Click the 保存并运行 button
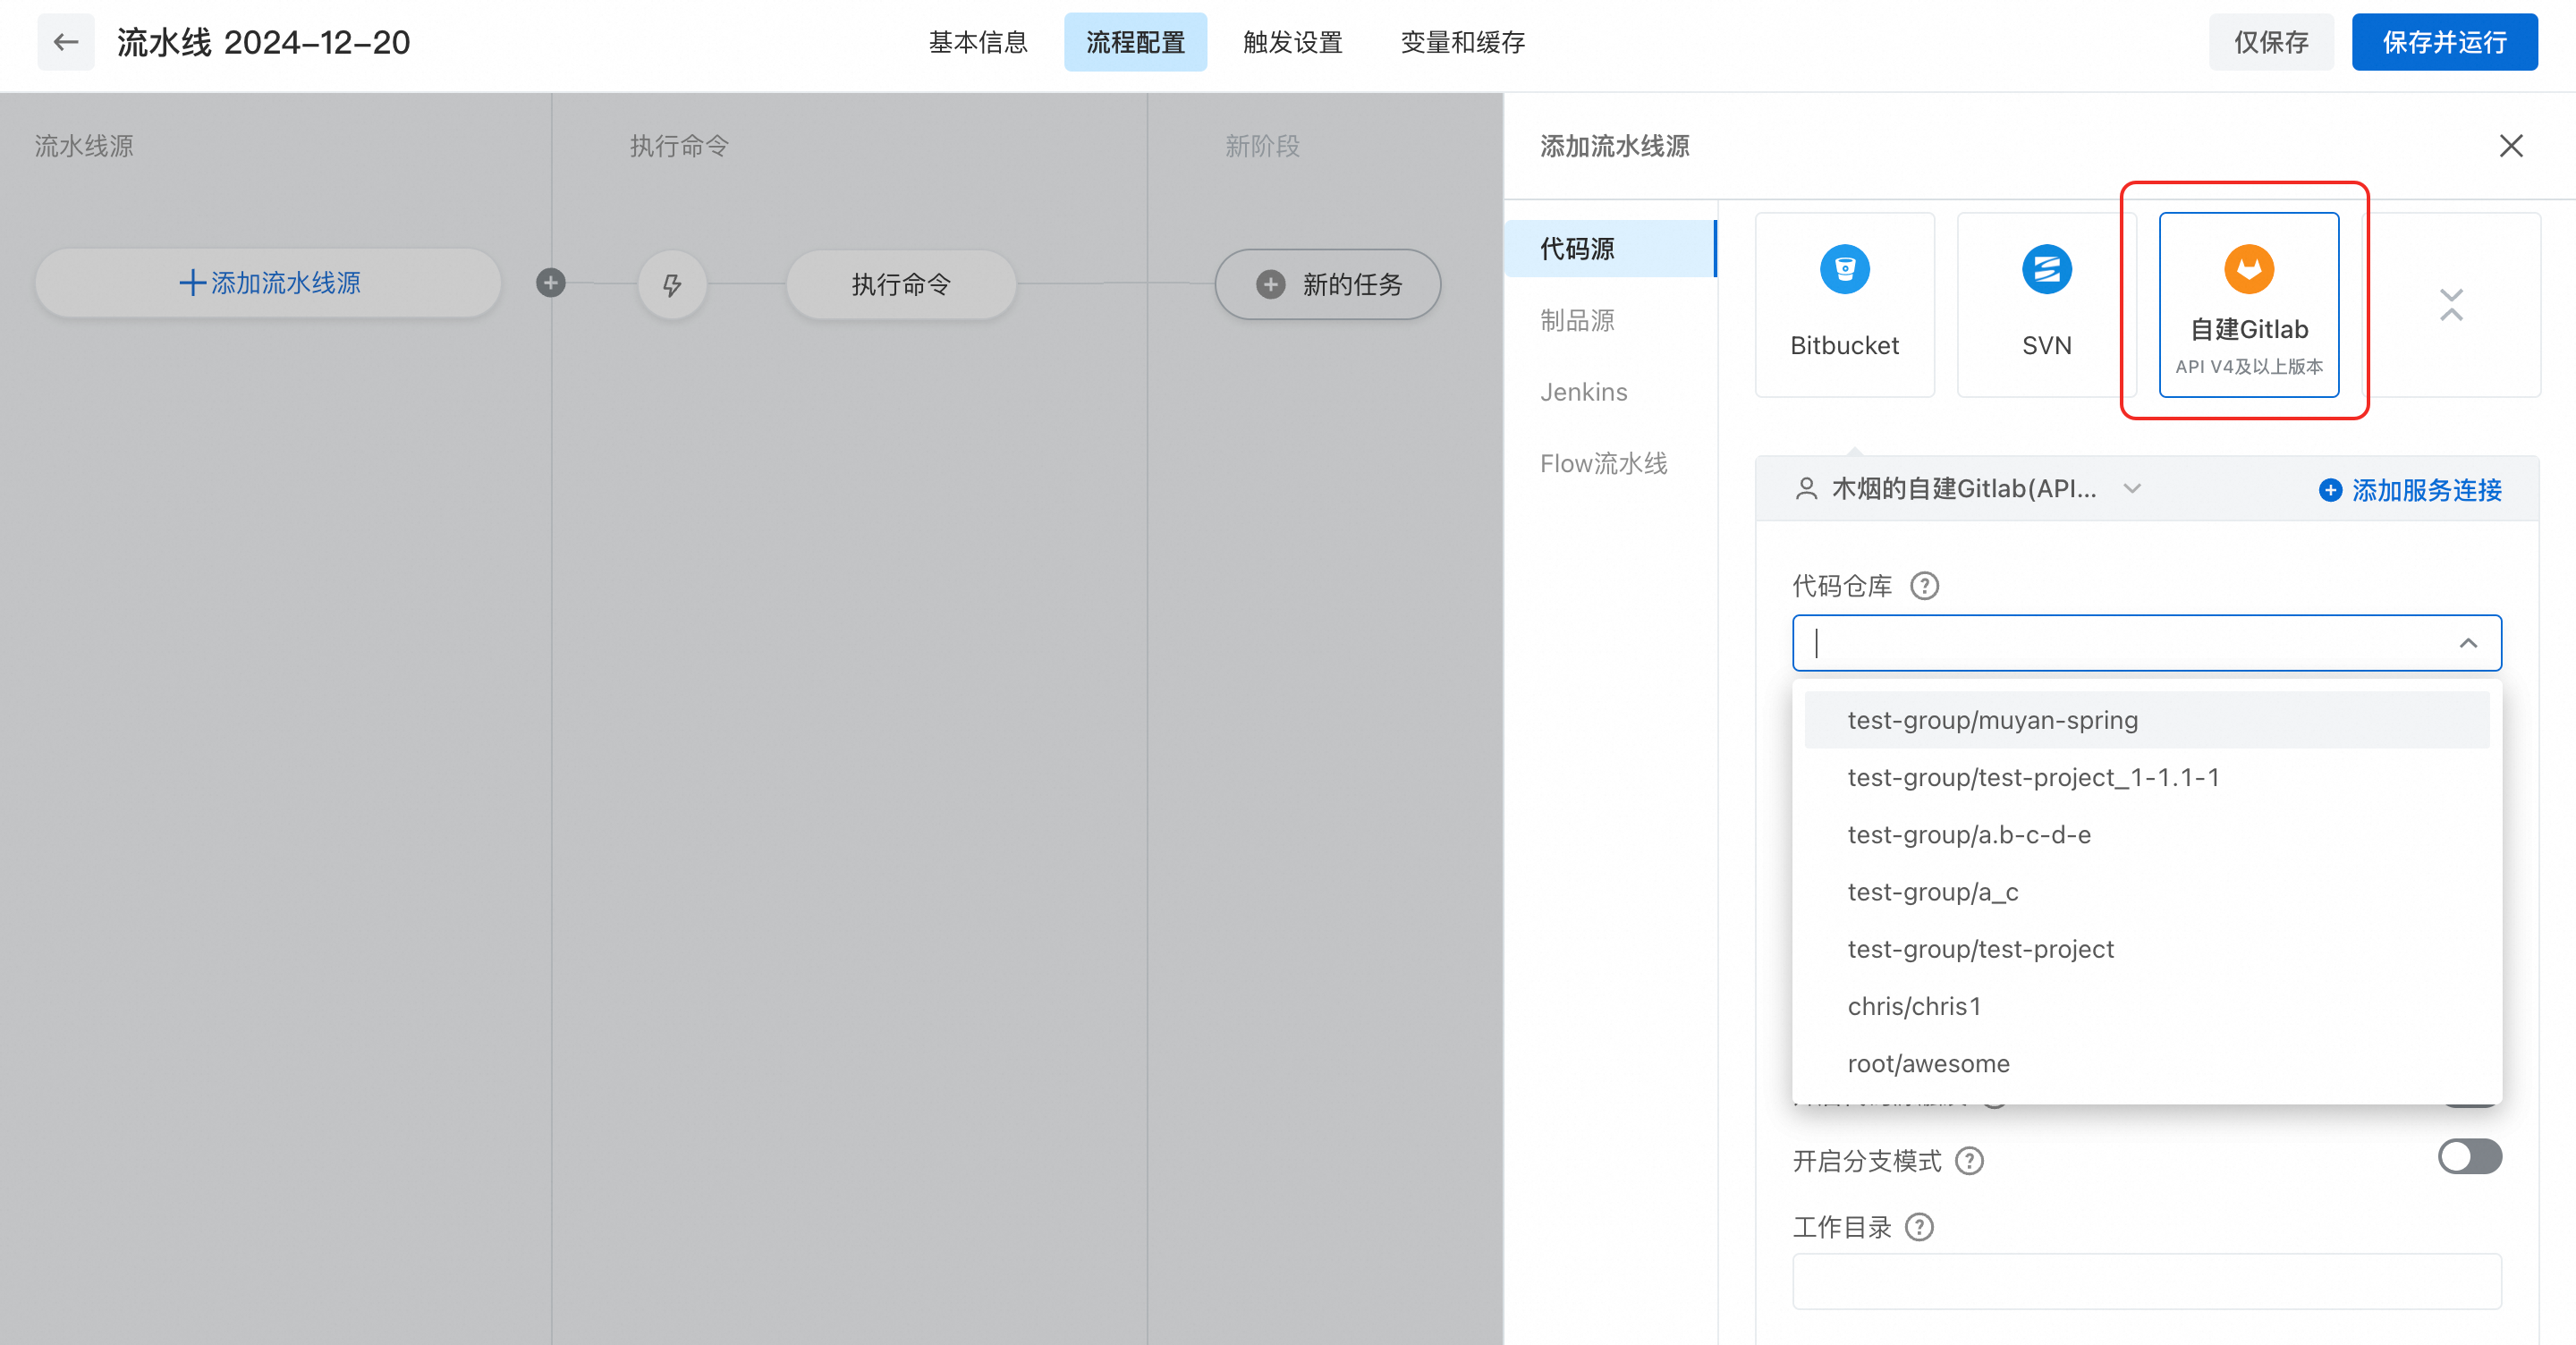The image size is (2576, 1345). pos(2444,42)
